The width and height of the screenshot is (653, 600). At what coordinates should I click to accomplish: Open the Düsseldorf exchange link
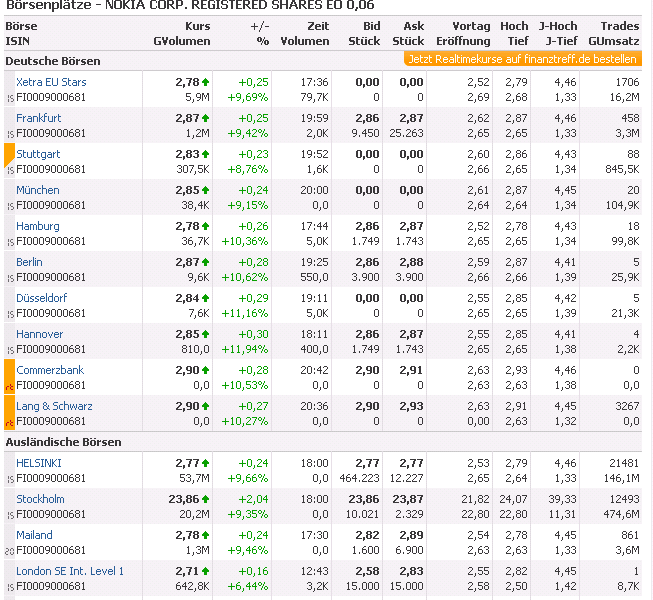tap(41, 298)
